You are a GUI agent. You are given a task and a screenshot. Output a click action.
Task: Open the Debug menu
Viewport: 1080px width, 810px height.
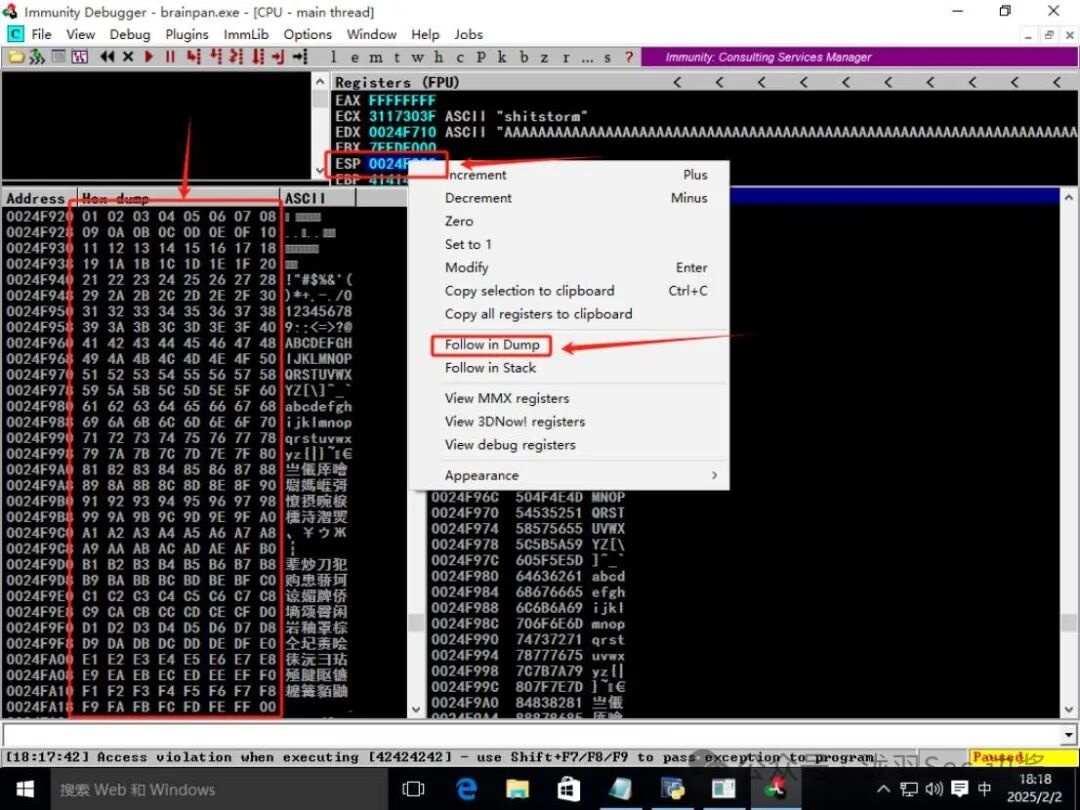coord(129,34)
